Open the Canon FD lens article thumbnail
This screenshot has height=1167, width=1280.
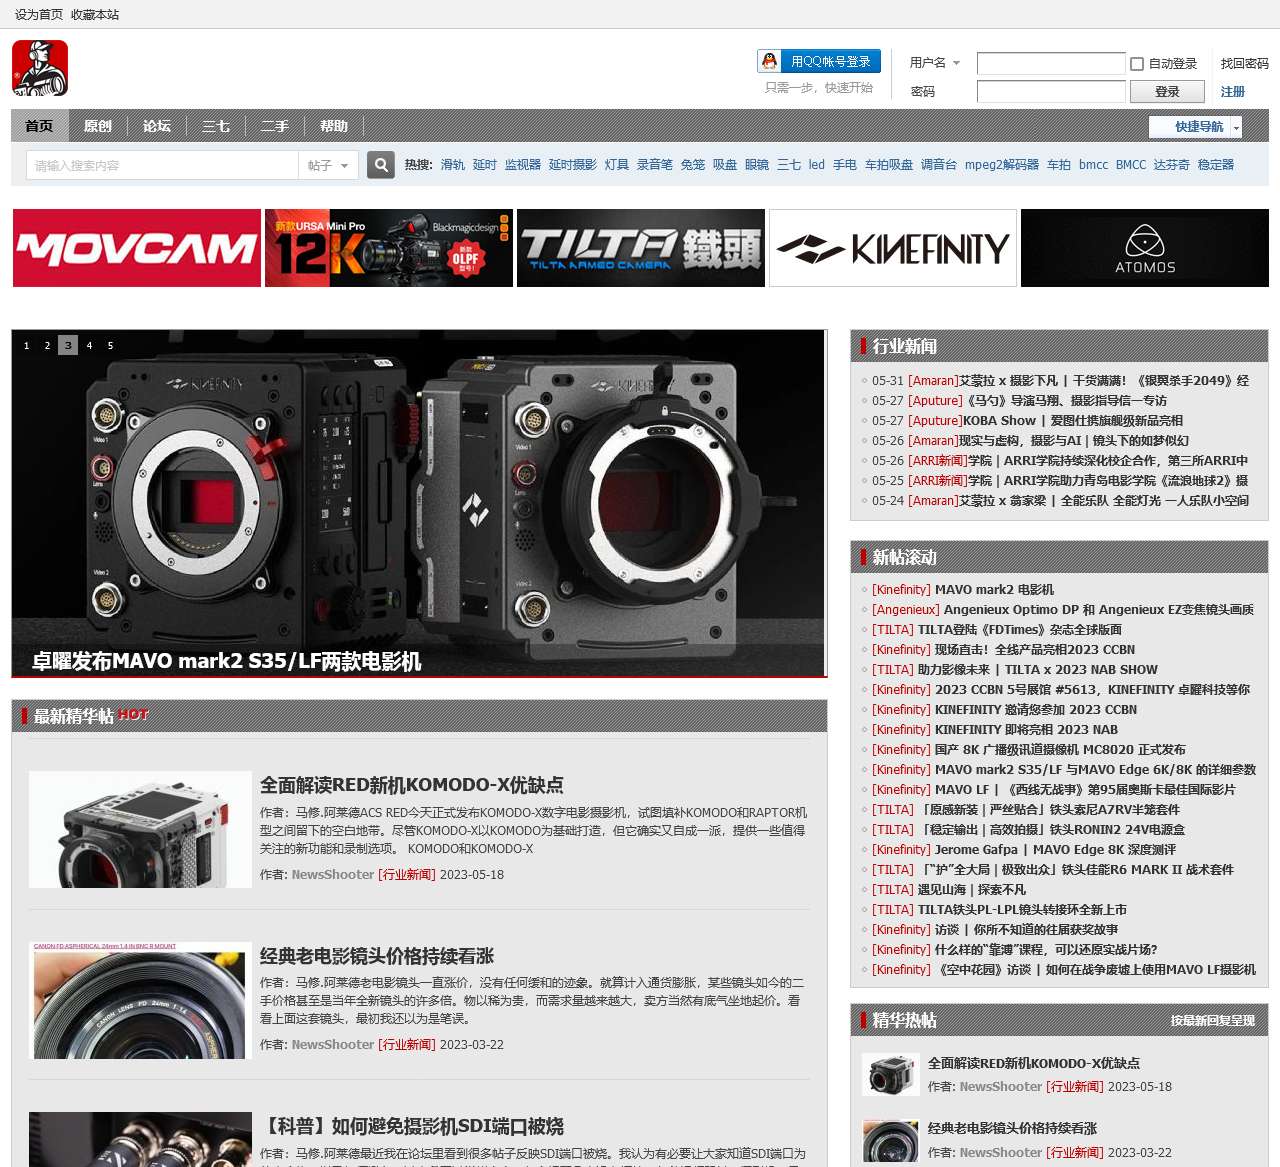pyautogui.click(x=140, y=1000)
